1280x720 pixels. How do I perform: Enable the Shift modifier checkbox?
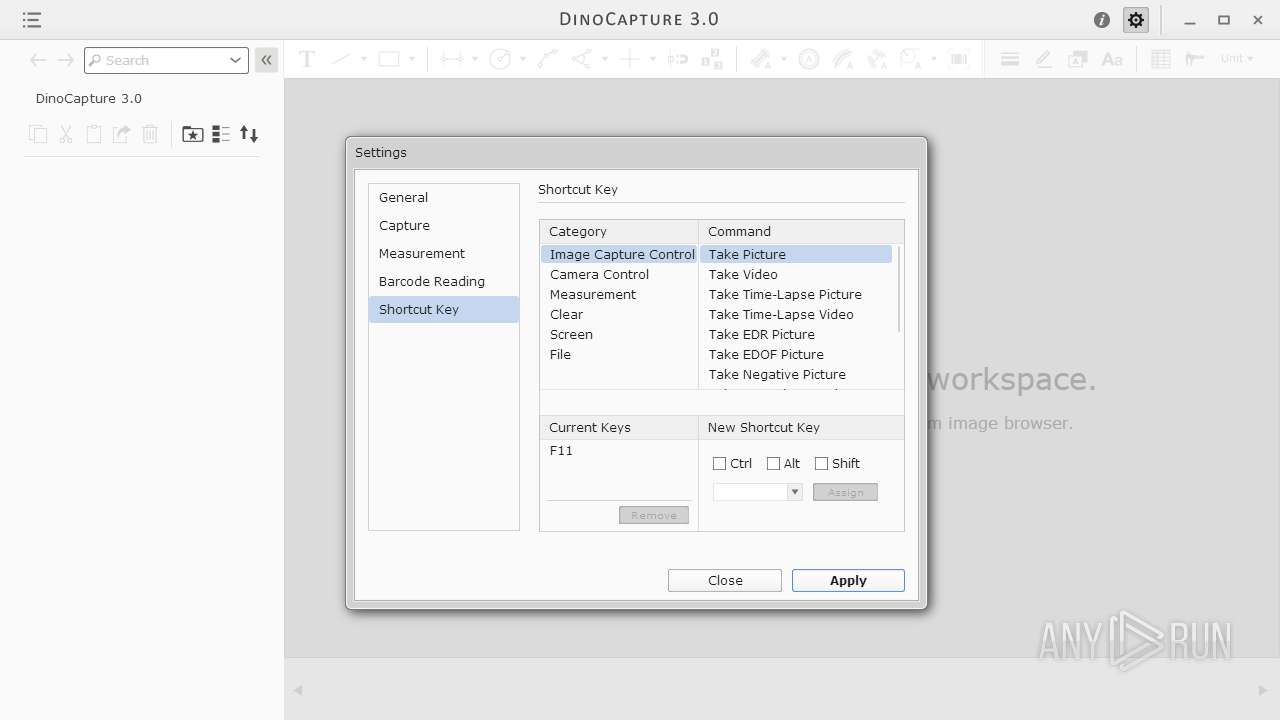(821, 463)
